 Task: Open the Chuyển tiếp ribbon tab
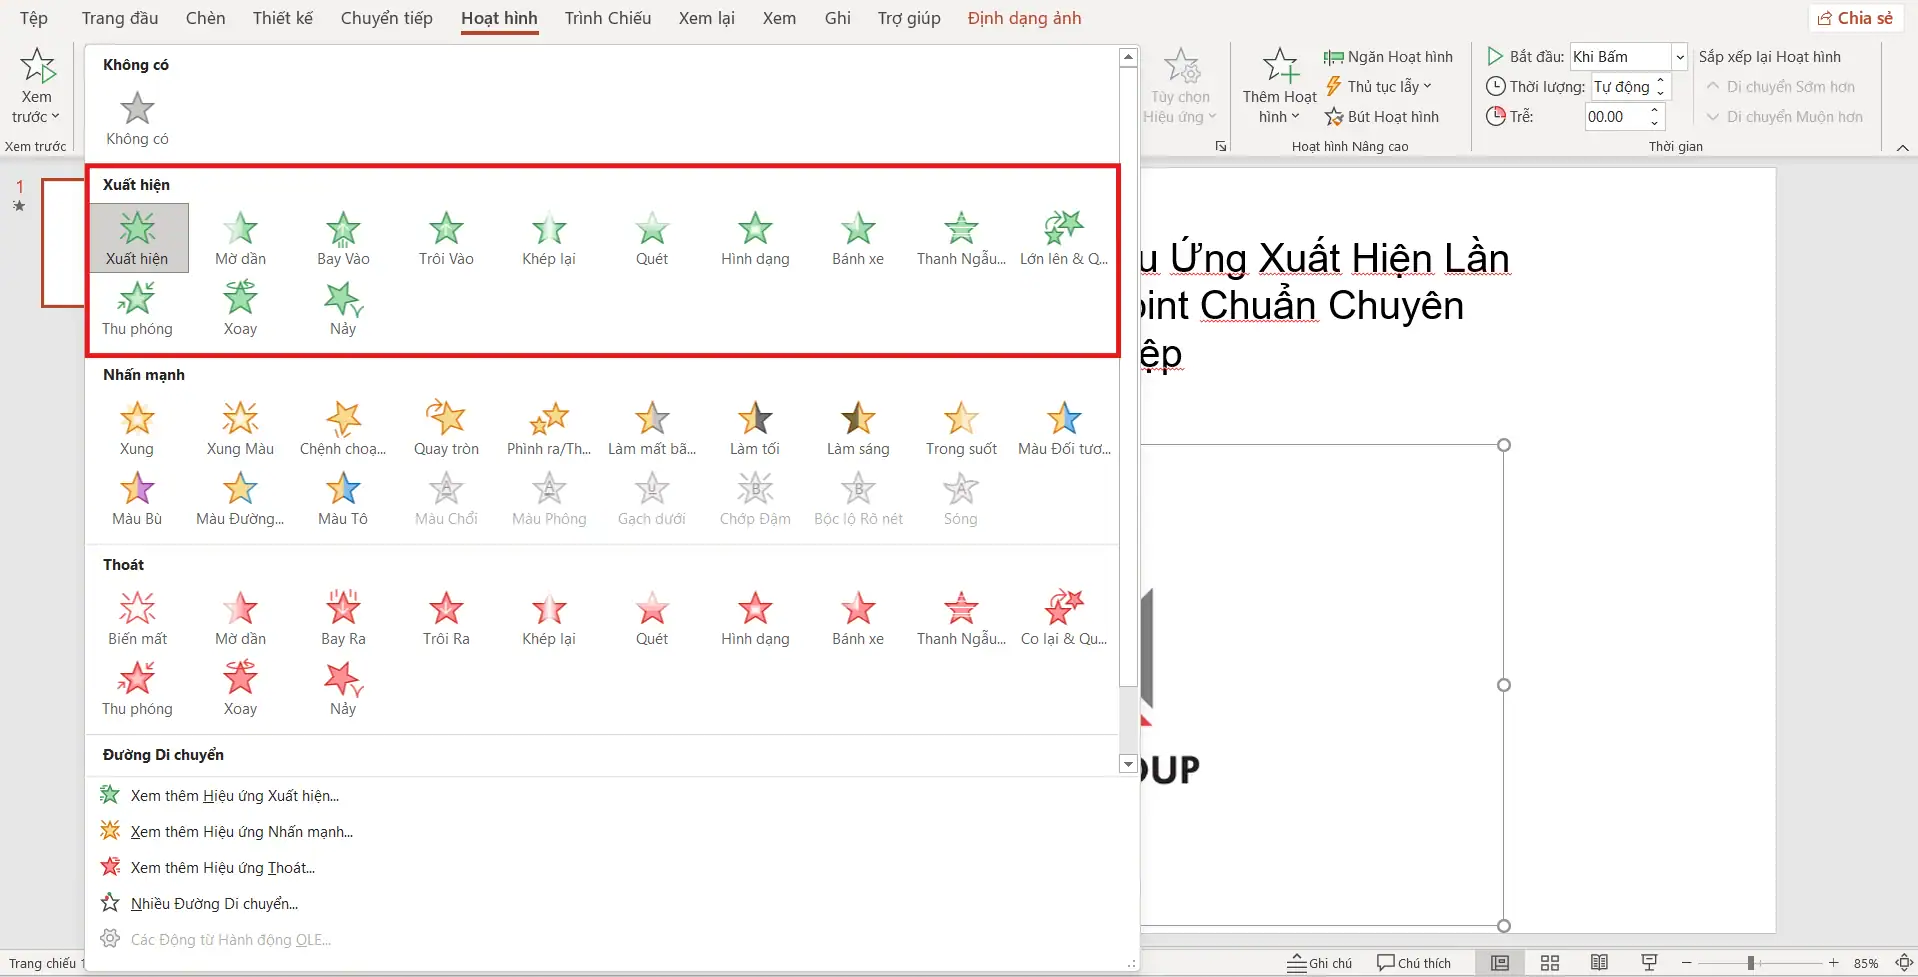point(386,18)
